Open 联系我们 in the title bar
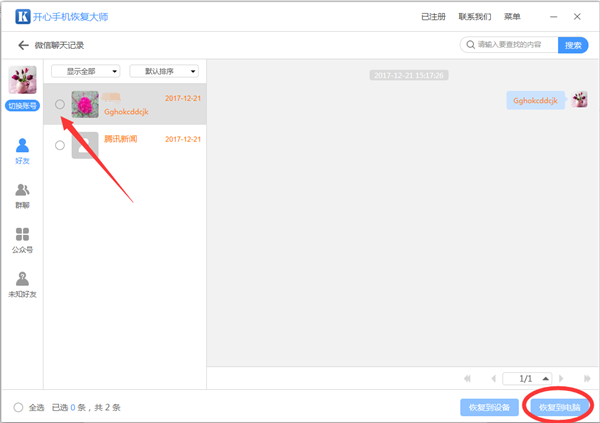 click(x=475, y=16)
